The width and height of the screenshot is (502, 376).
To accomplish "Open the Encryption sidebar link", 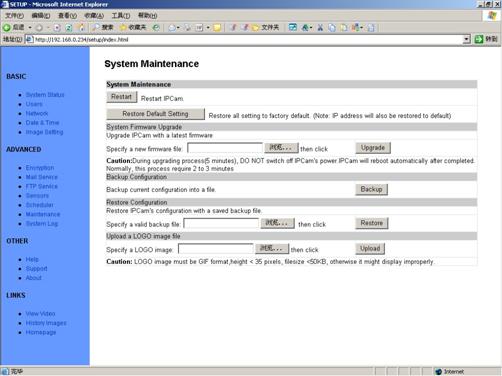I will click(40, 168).
